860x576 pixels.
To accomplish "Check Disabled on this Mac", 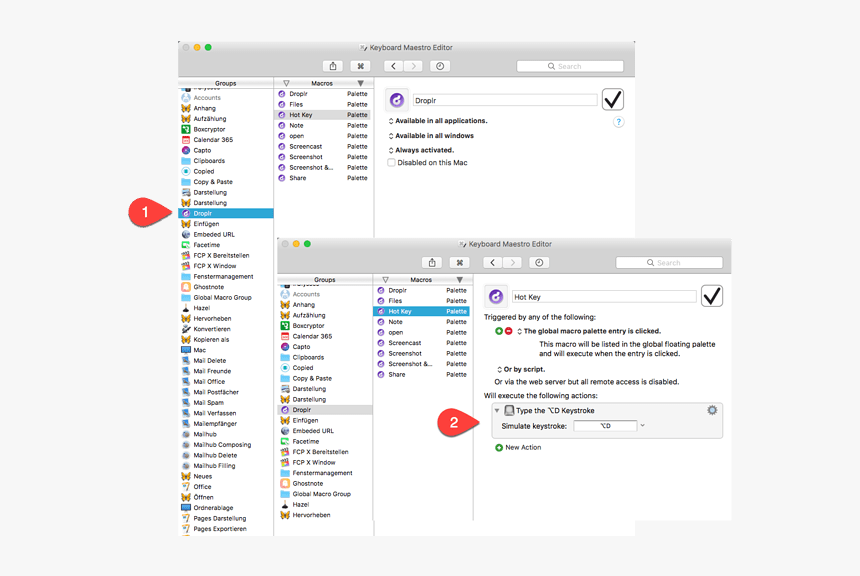I will pyautogui.click(x=391, y=162).
